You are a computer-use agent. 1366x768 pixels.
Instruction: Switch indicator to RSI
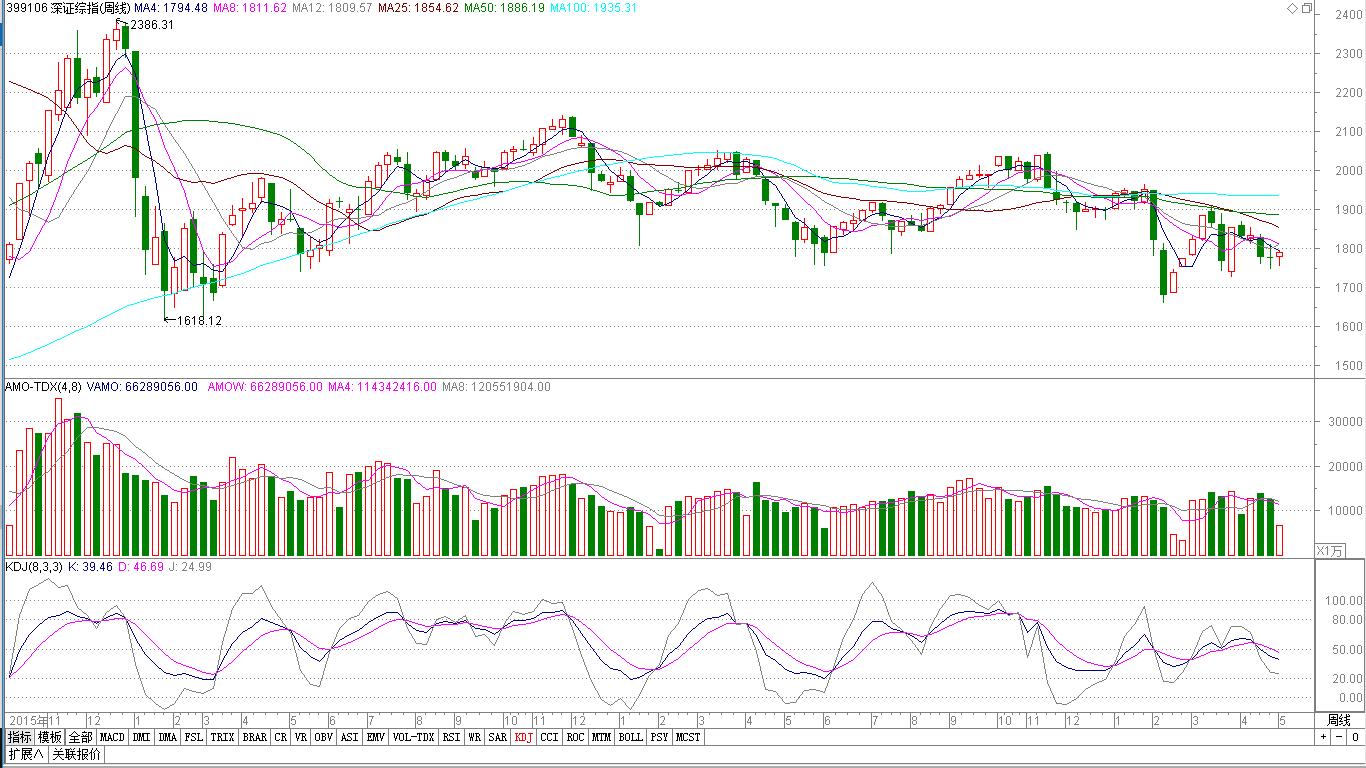coord(452,737)
